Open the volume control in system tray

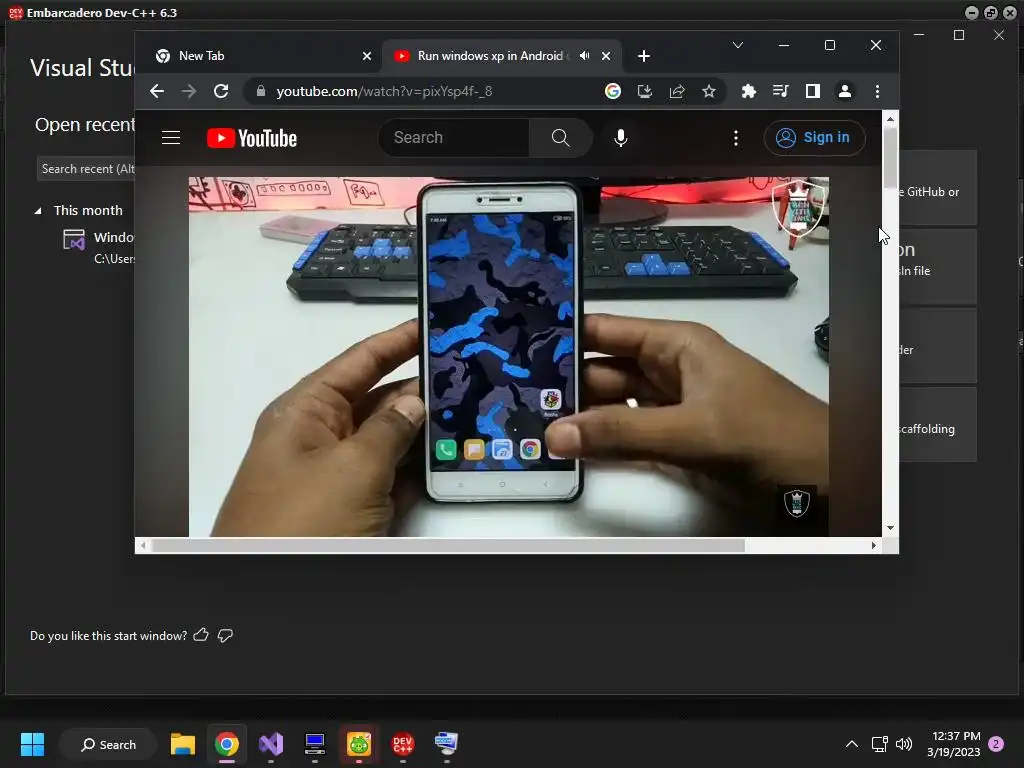click(904, 744)
